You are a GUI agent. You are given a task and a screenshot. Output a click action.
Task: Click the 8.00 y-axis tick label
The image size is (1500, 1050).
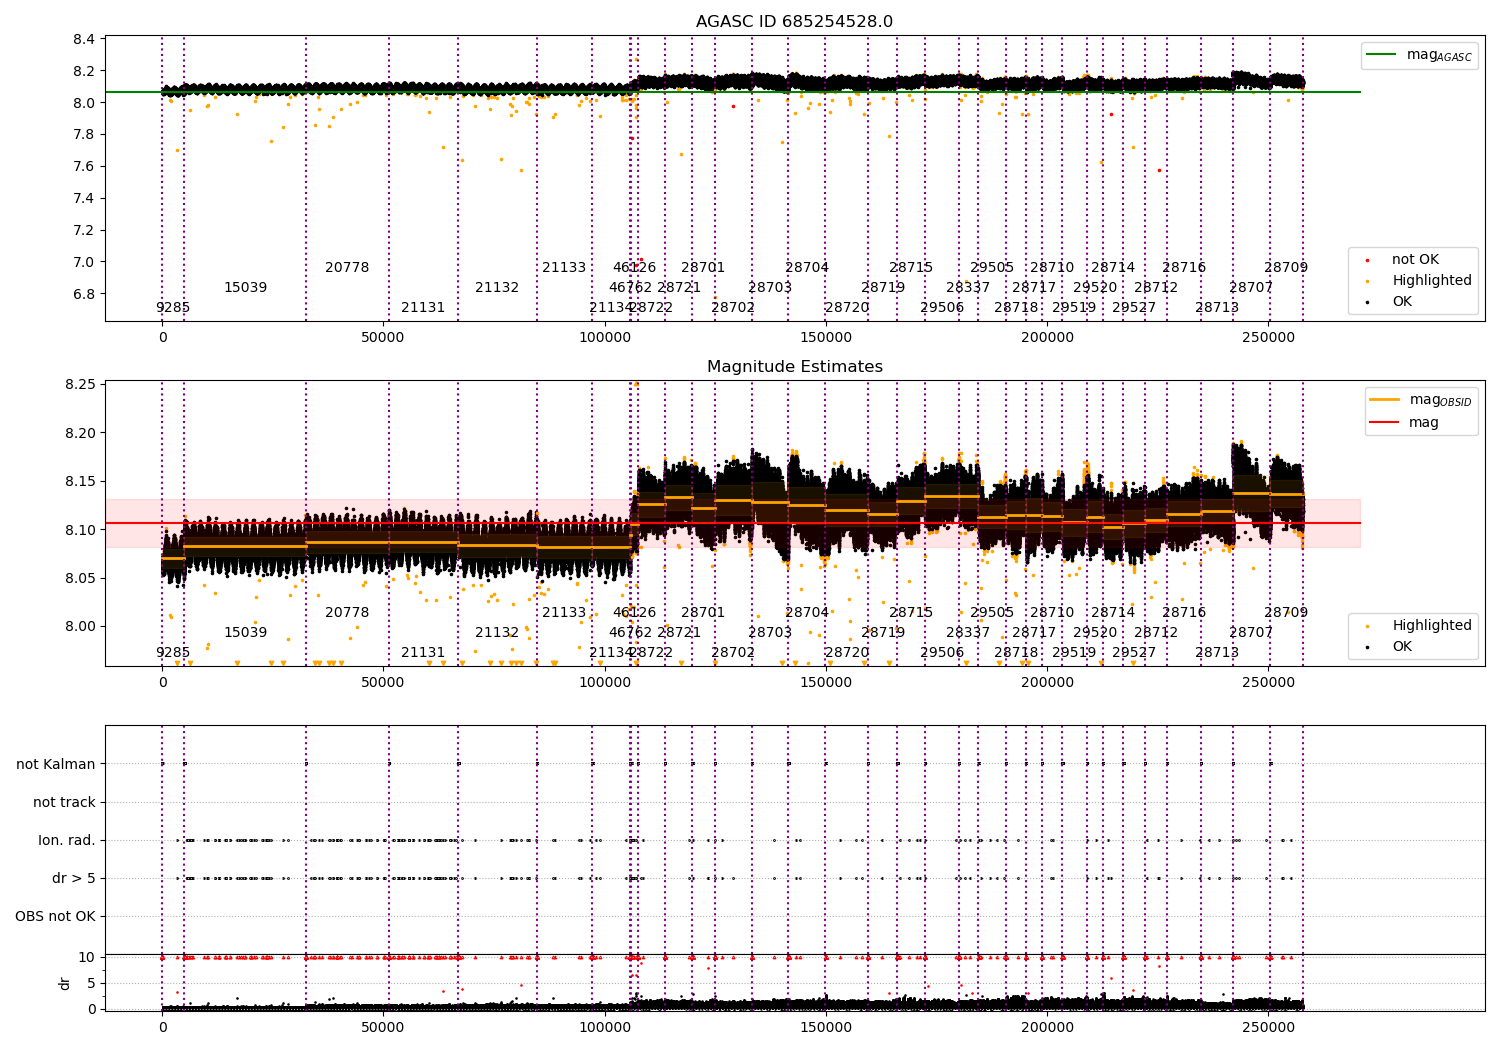coord(80,626)
